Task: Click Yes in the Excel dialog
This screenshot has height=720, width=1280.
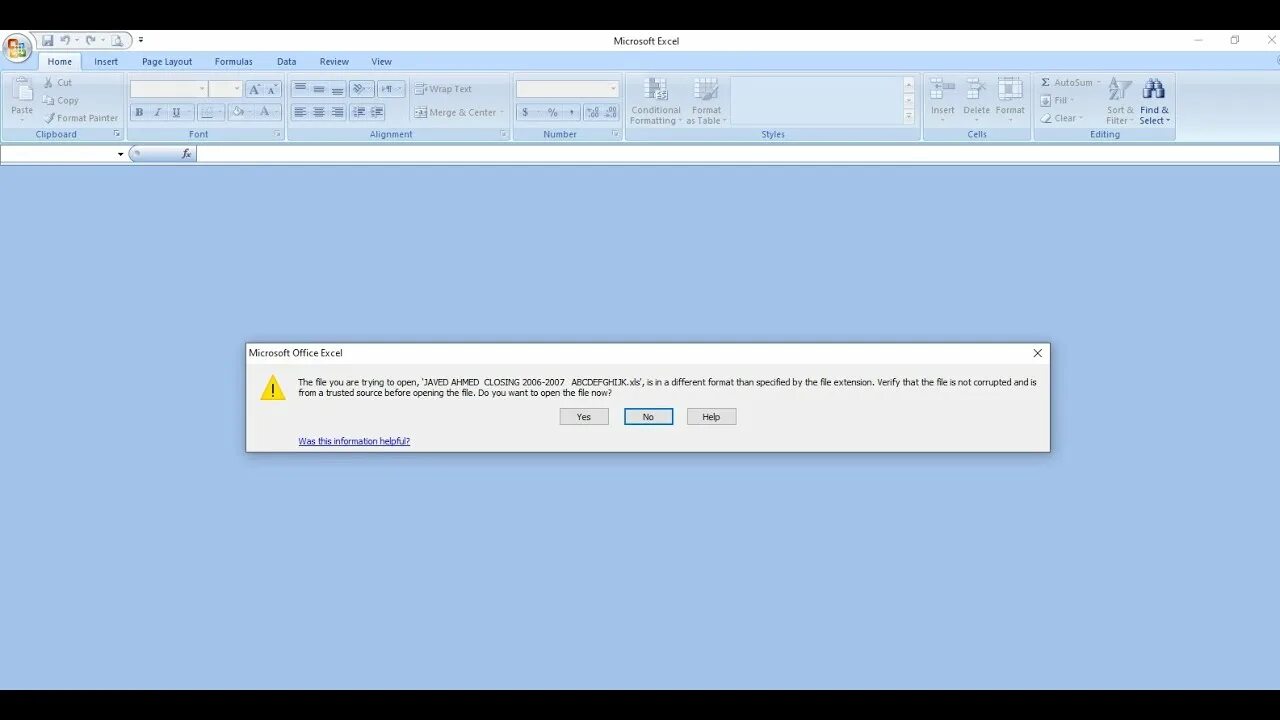Action: click(584, 417)
